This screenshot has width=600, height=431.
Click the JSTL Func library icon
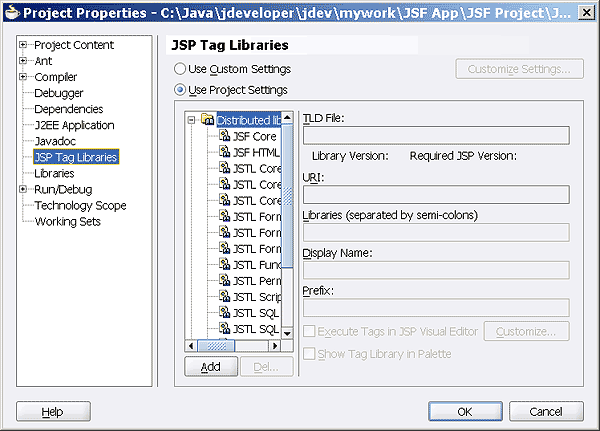225,265
